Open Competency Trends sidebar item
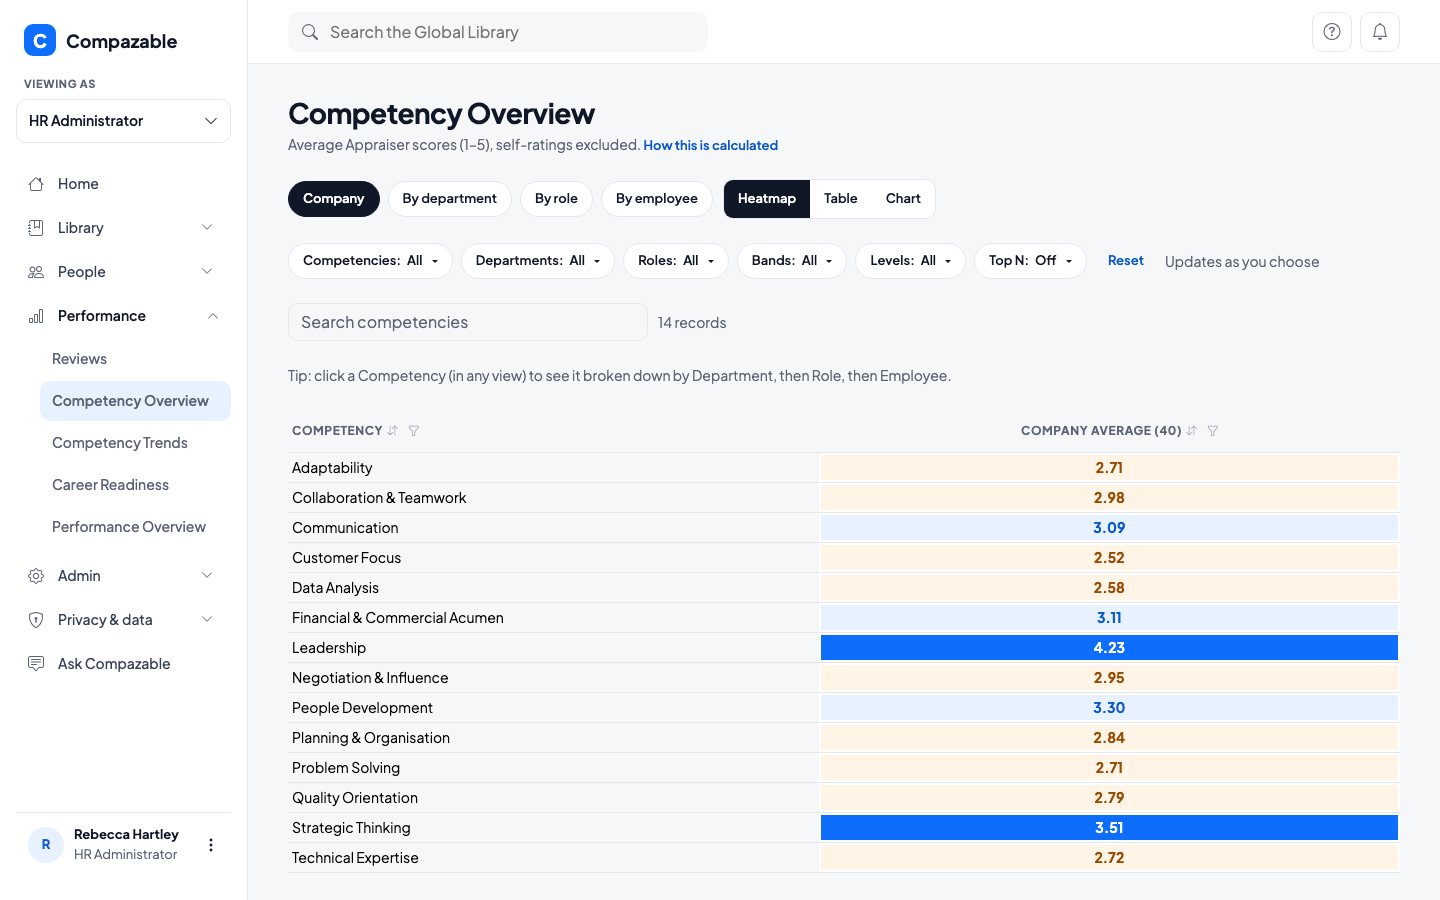Image resolution: width=1440 pixels, height=900 pixels. (135, 443)
